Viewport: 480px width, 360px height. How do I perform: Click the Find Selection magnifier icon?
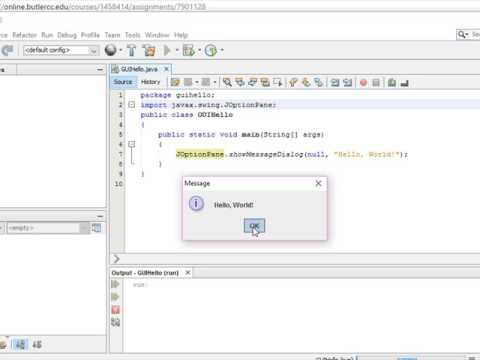[x=227, y=82]
